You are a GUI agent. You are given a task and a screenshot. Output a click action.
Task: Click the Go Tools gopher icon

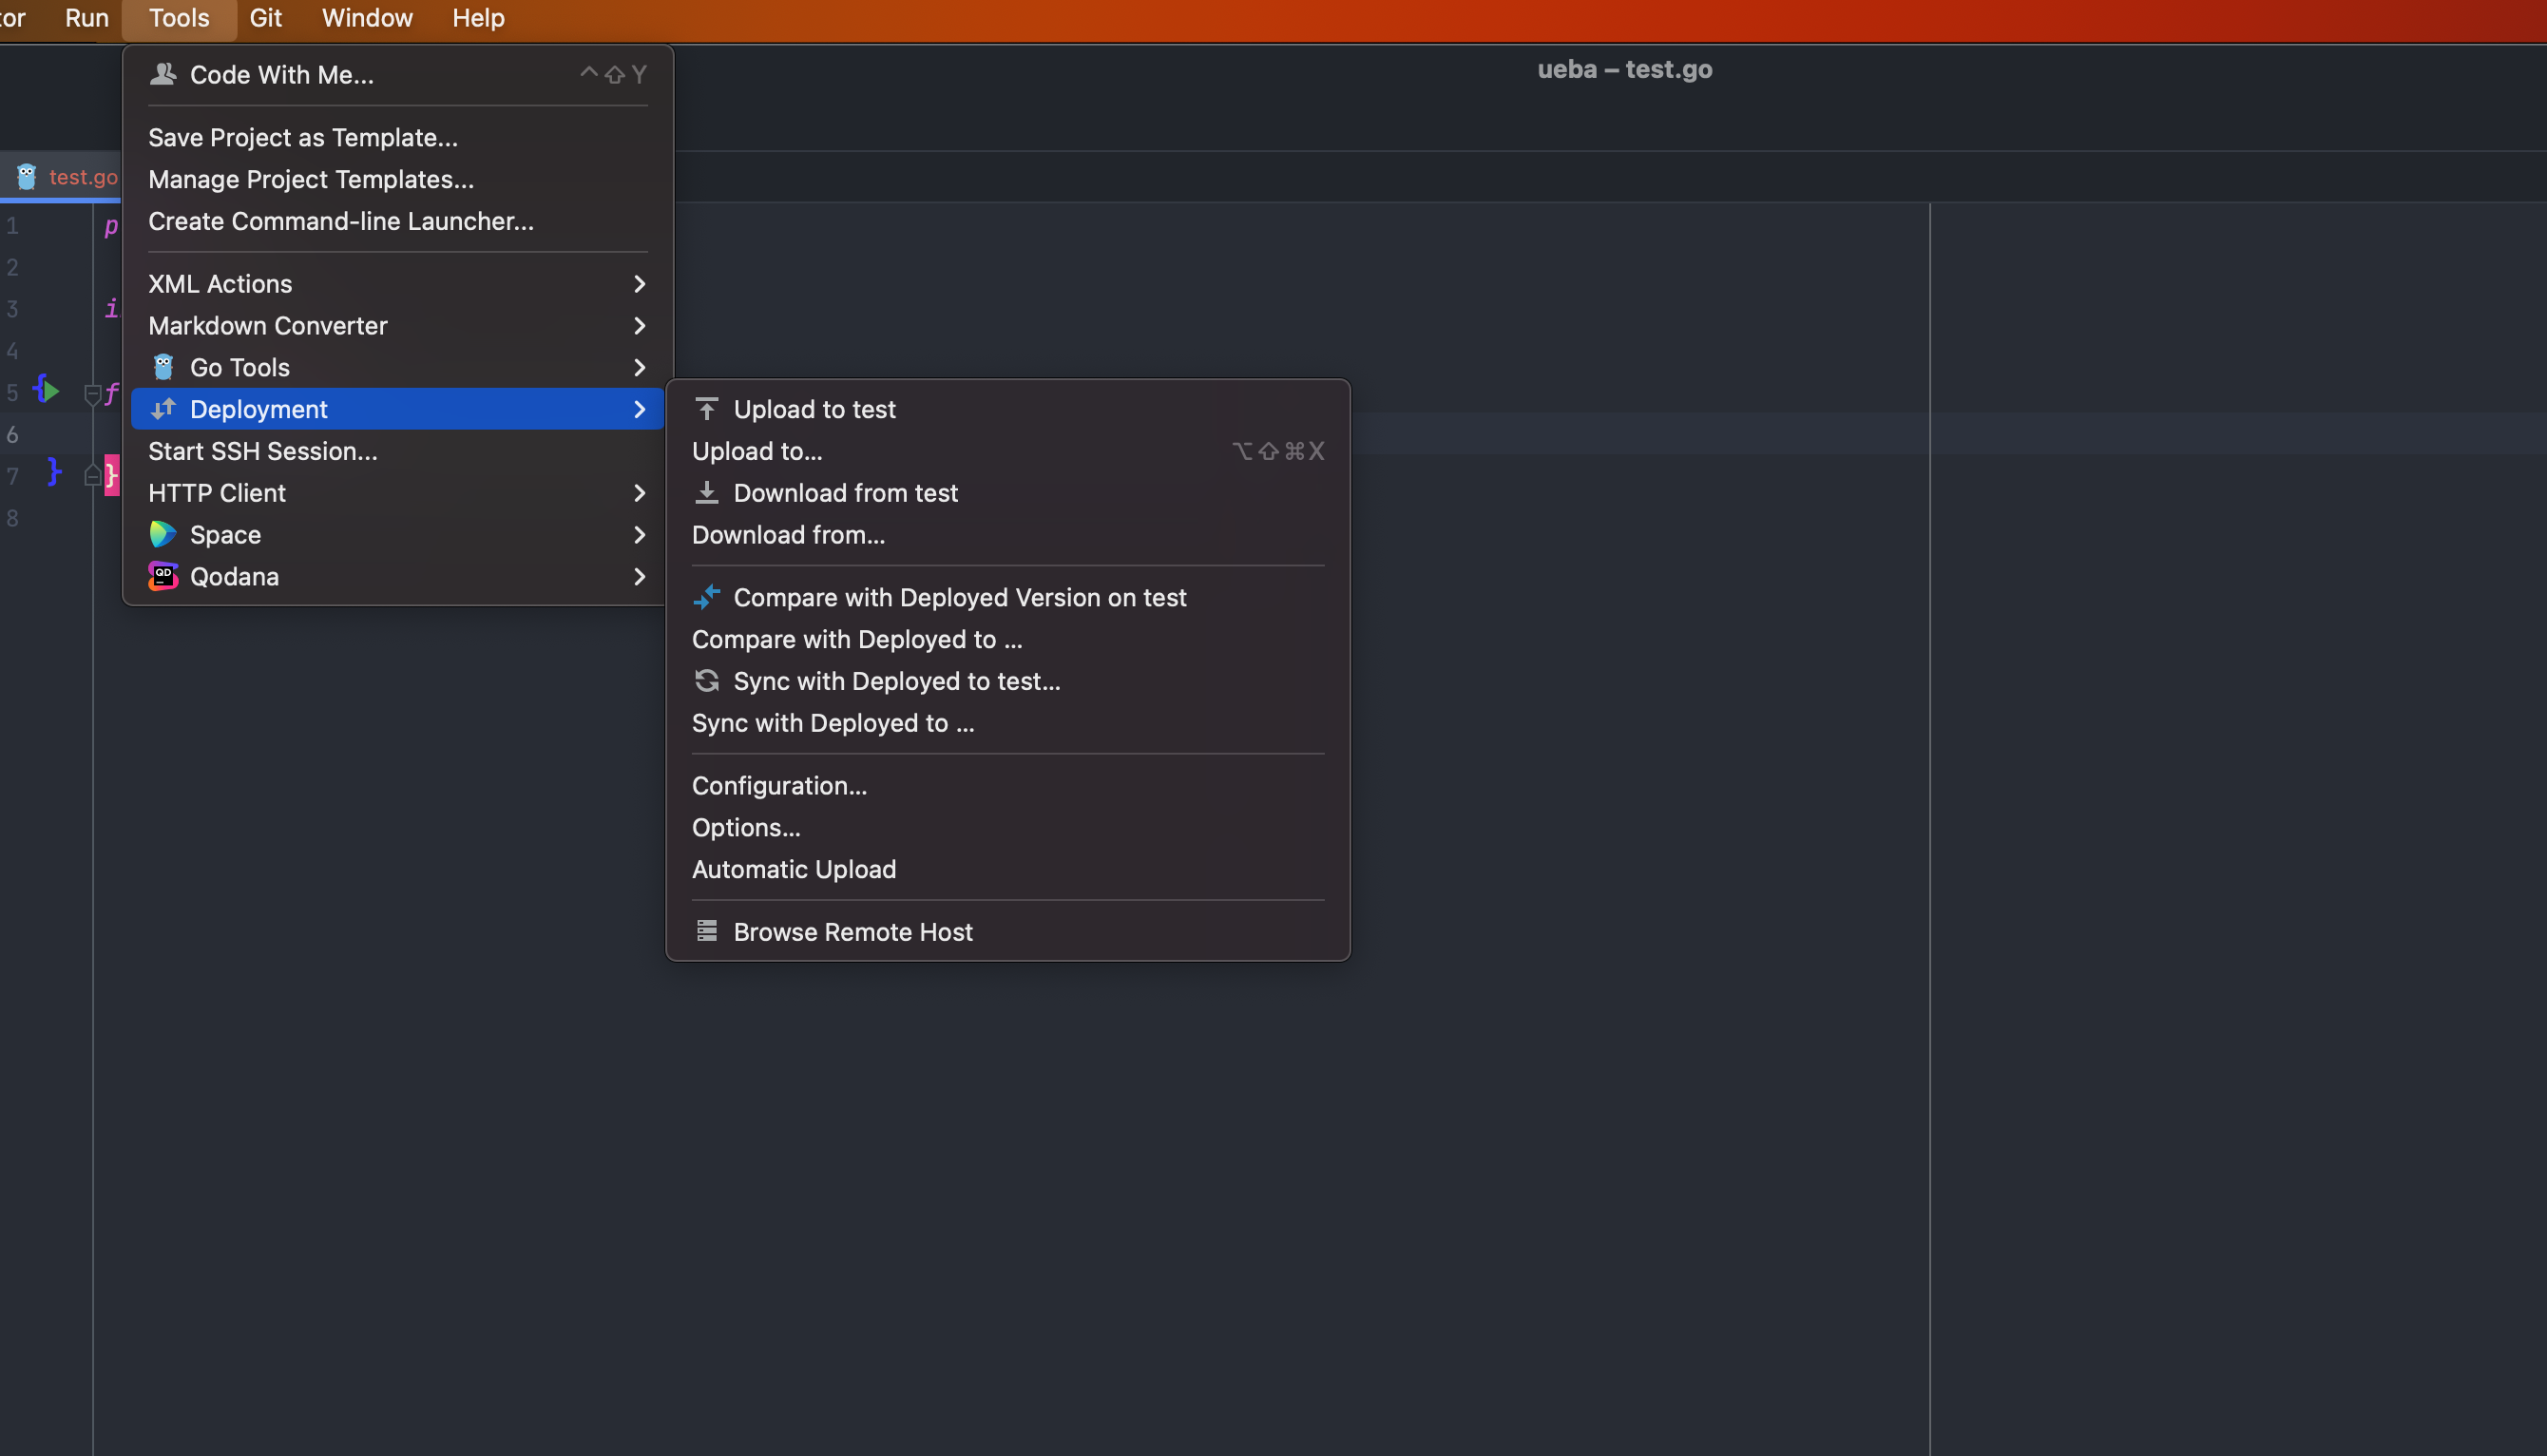(x=163, y=367)
